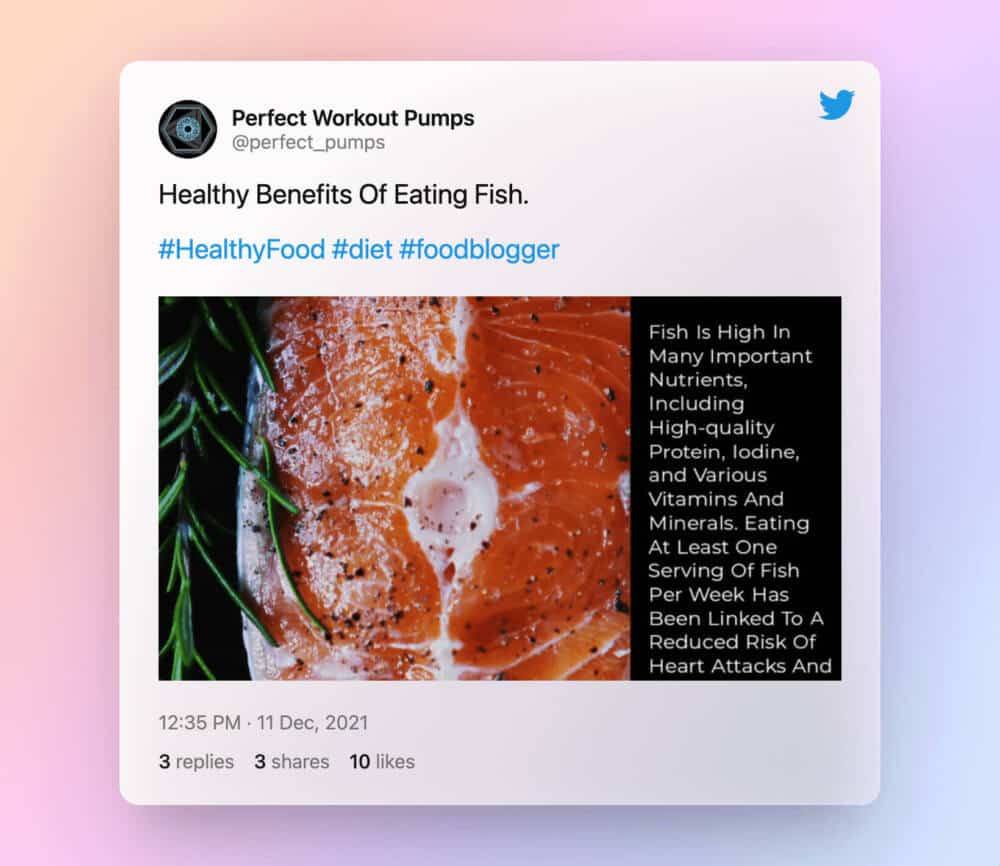Click the "Fish Is High In" caption line
Image resolution: width=1000 pixels, height=866 pixels.
click(x=719, y=332)
